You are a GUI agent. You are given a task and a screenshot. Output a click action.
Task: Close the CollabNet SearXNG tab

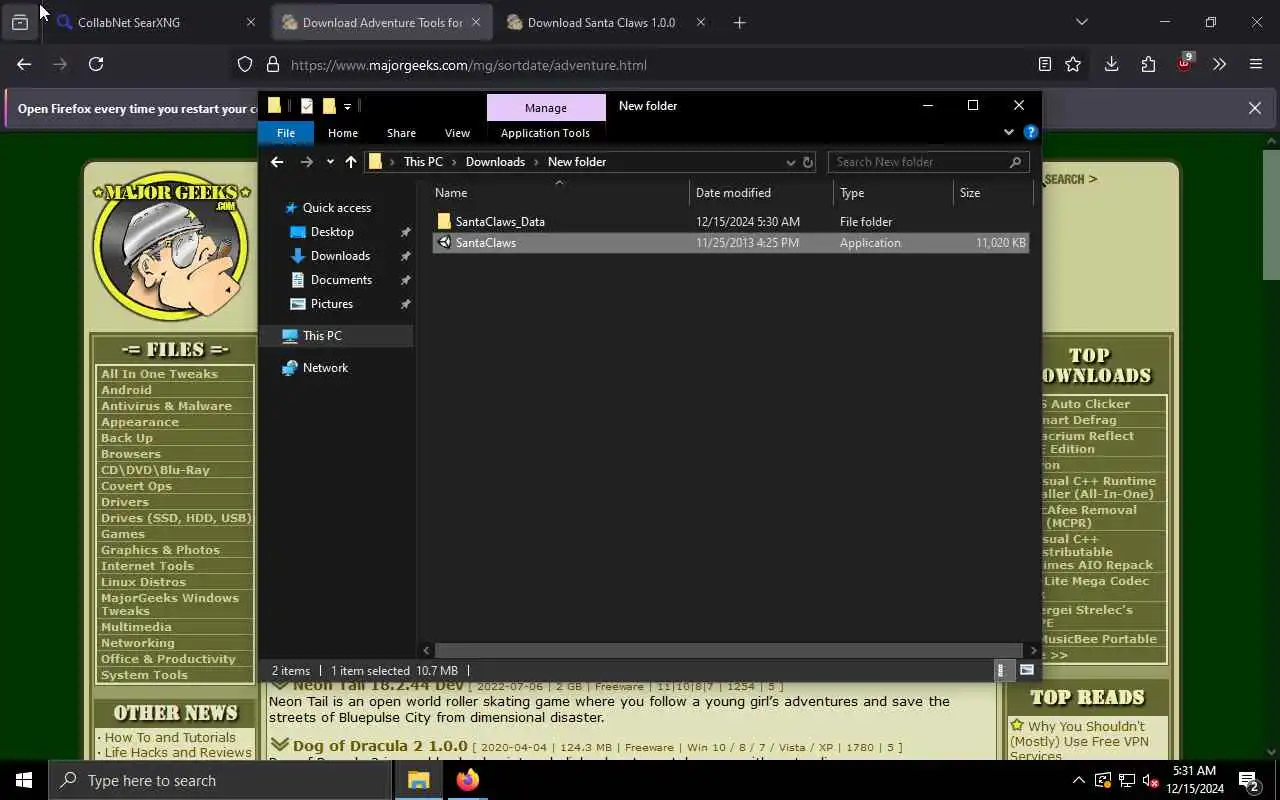251,22
